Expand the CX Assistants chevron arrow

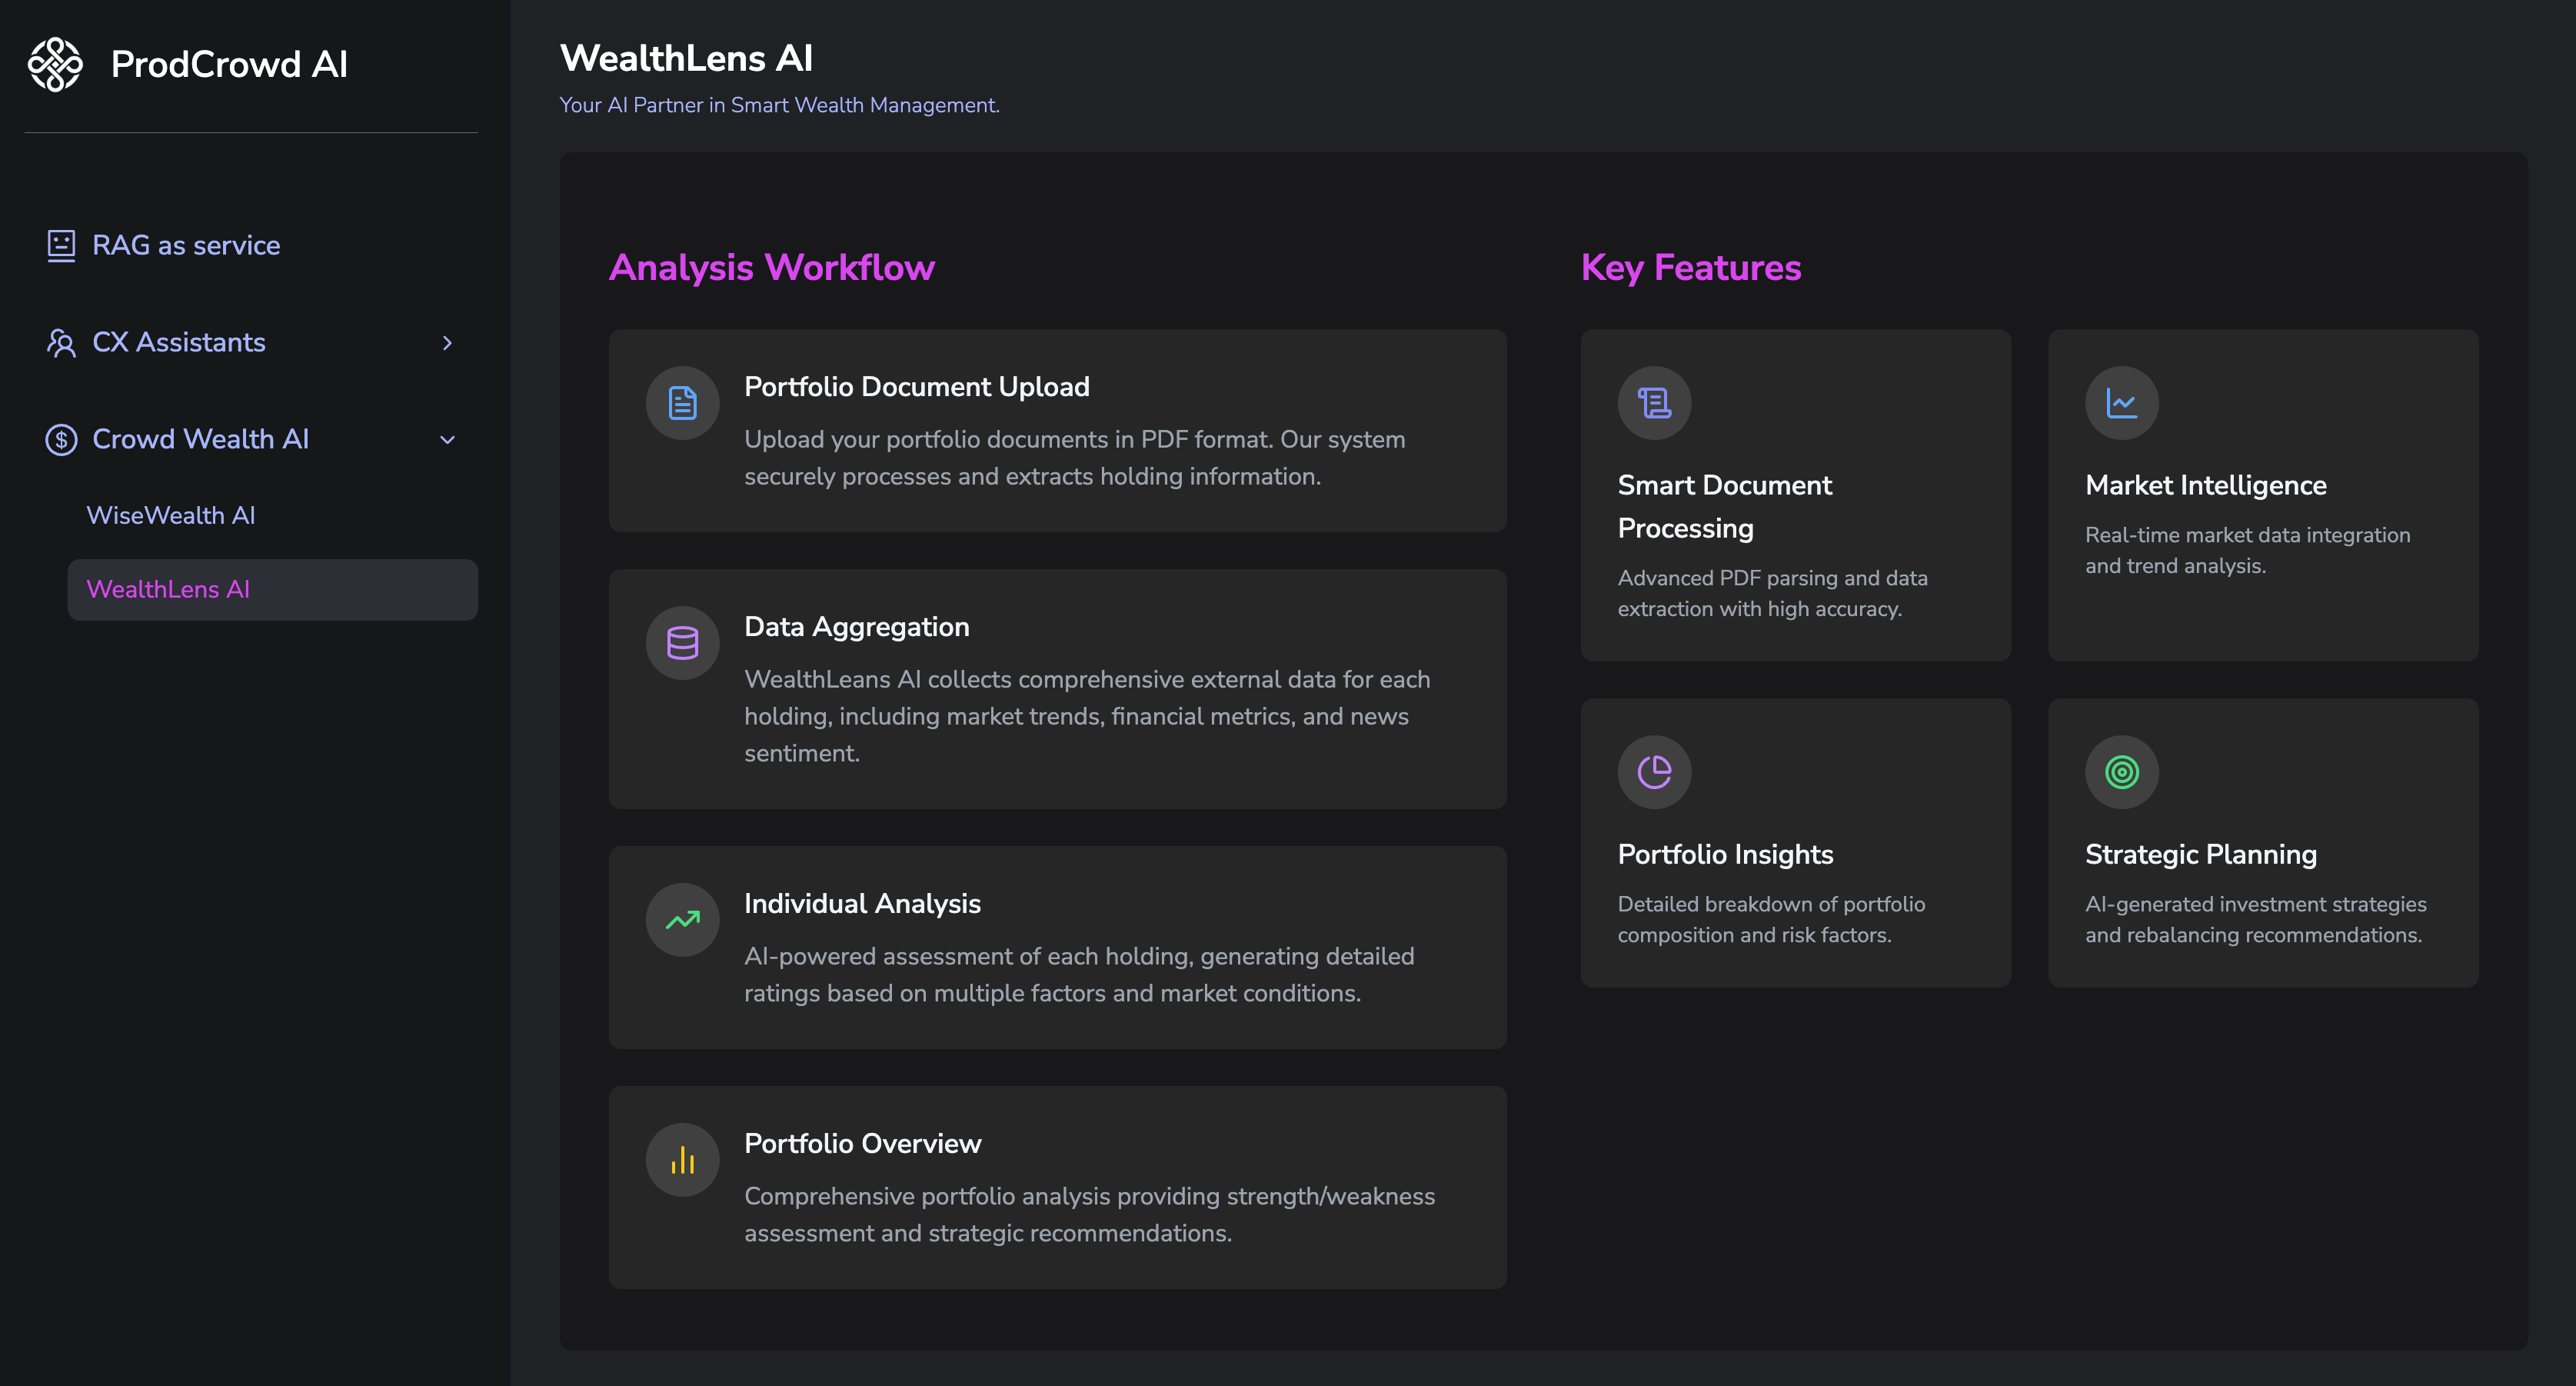447,343
